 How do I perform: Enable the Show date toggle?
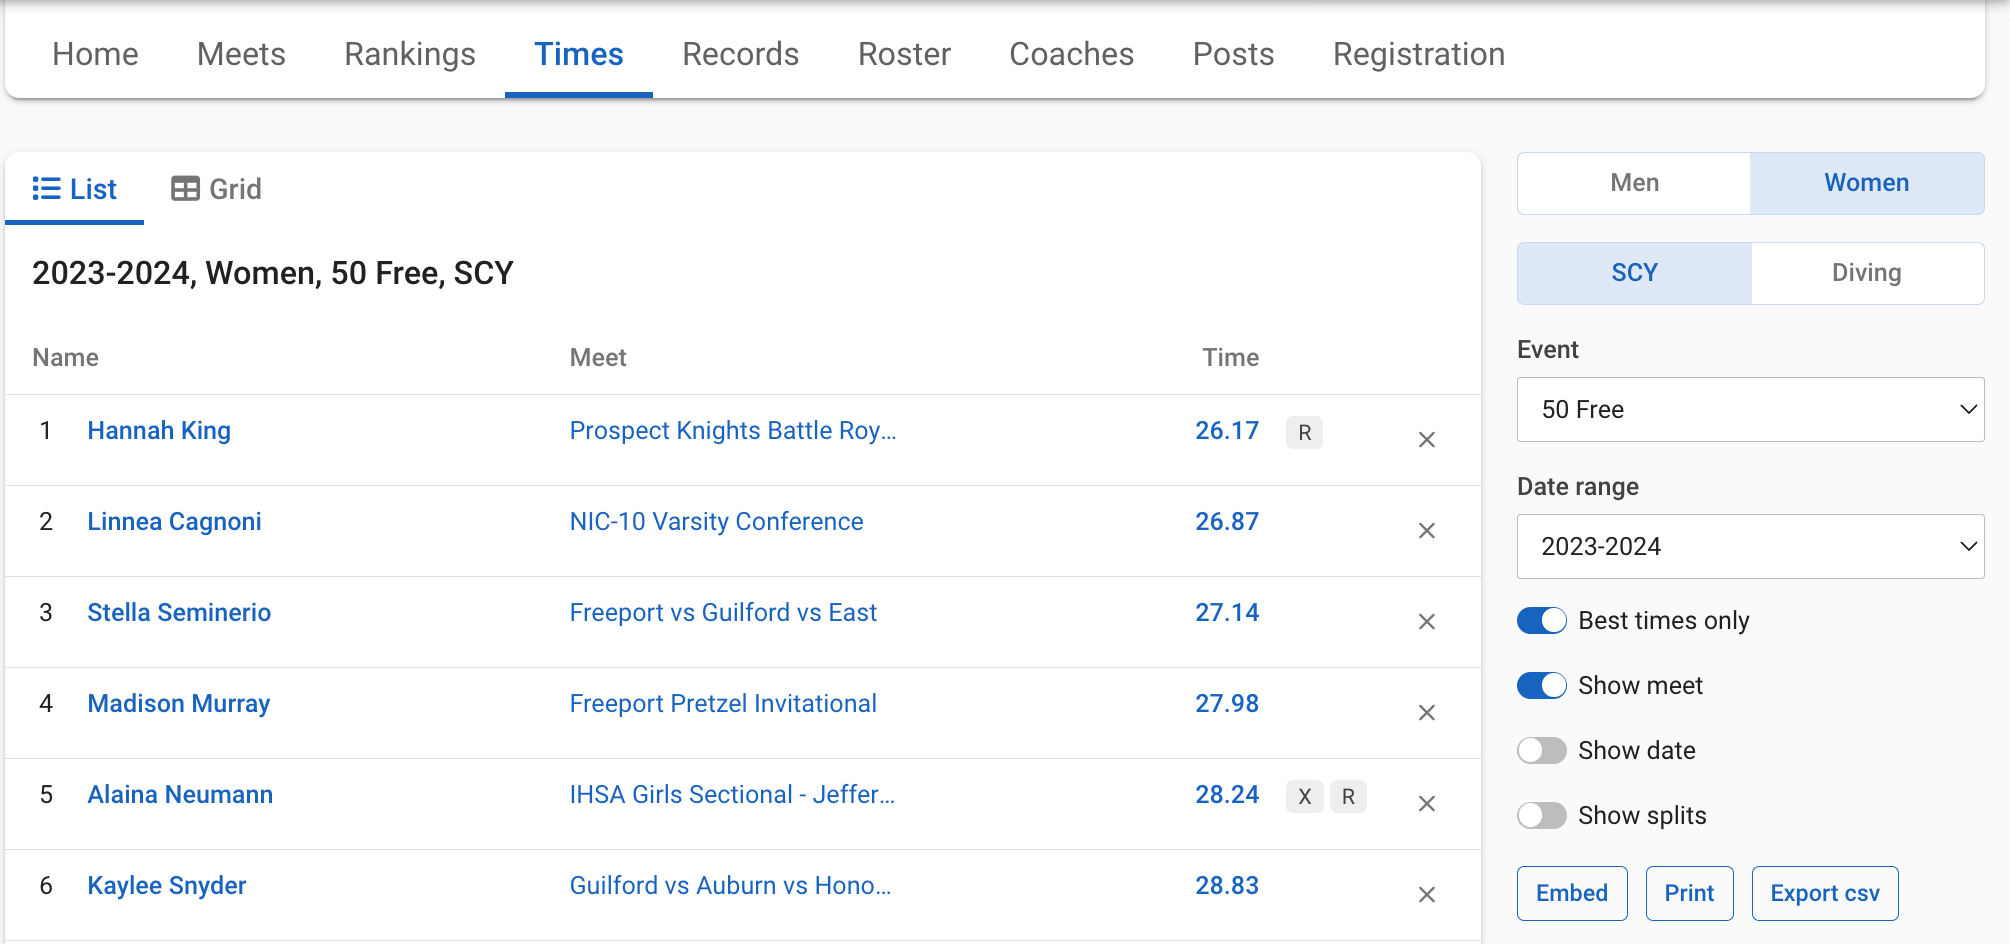1541,751
